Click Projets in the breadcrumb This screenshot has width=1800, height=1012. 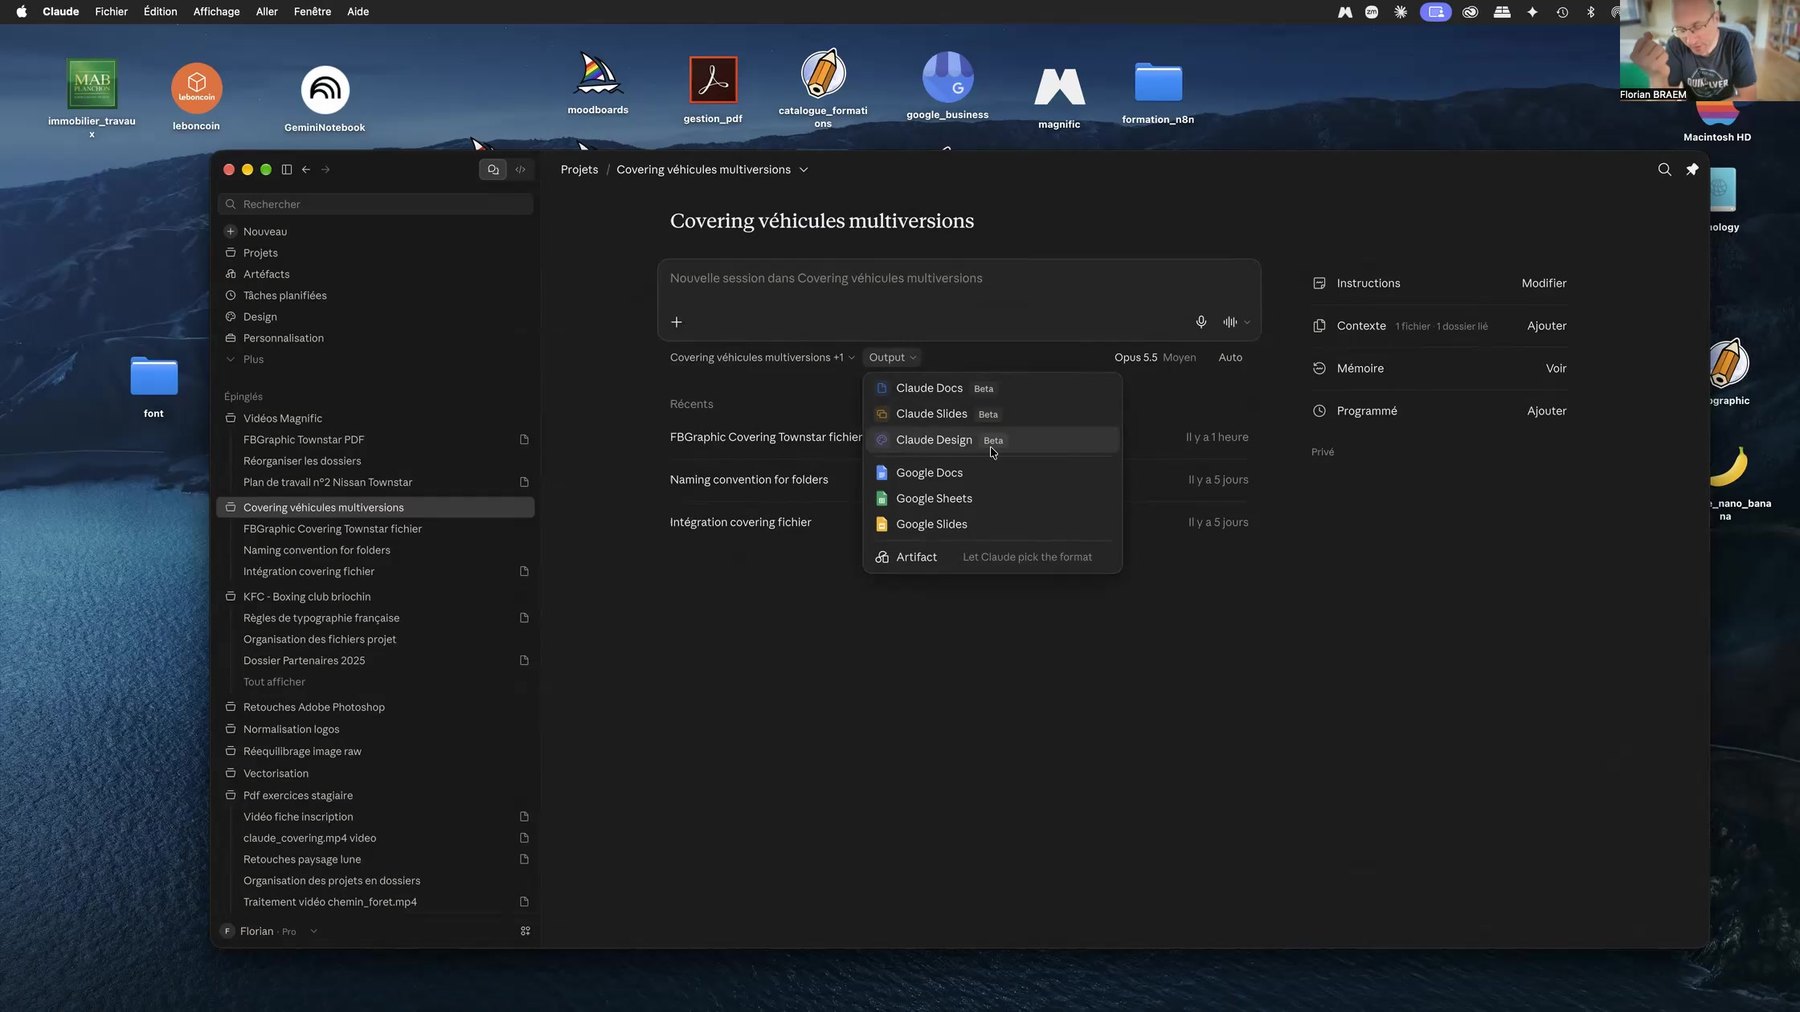(579, 170)
